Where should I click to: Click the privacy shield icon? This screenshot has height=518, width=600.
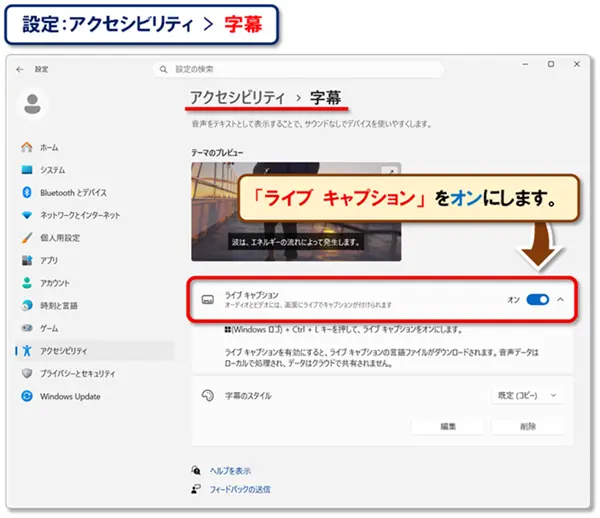coord(27,373)
